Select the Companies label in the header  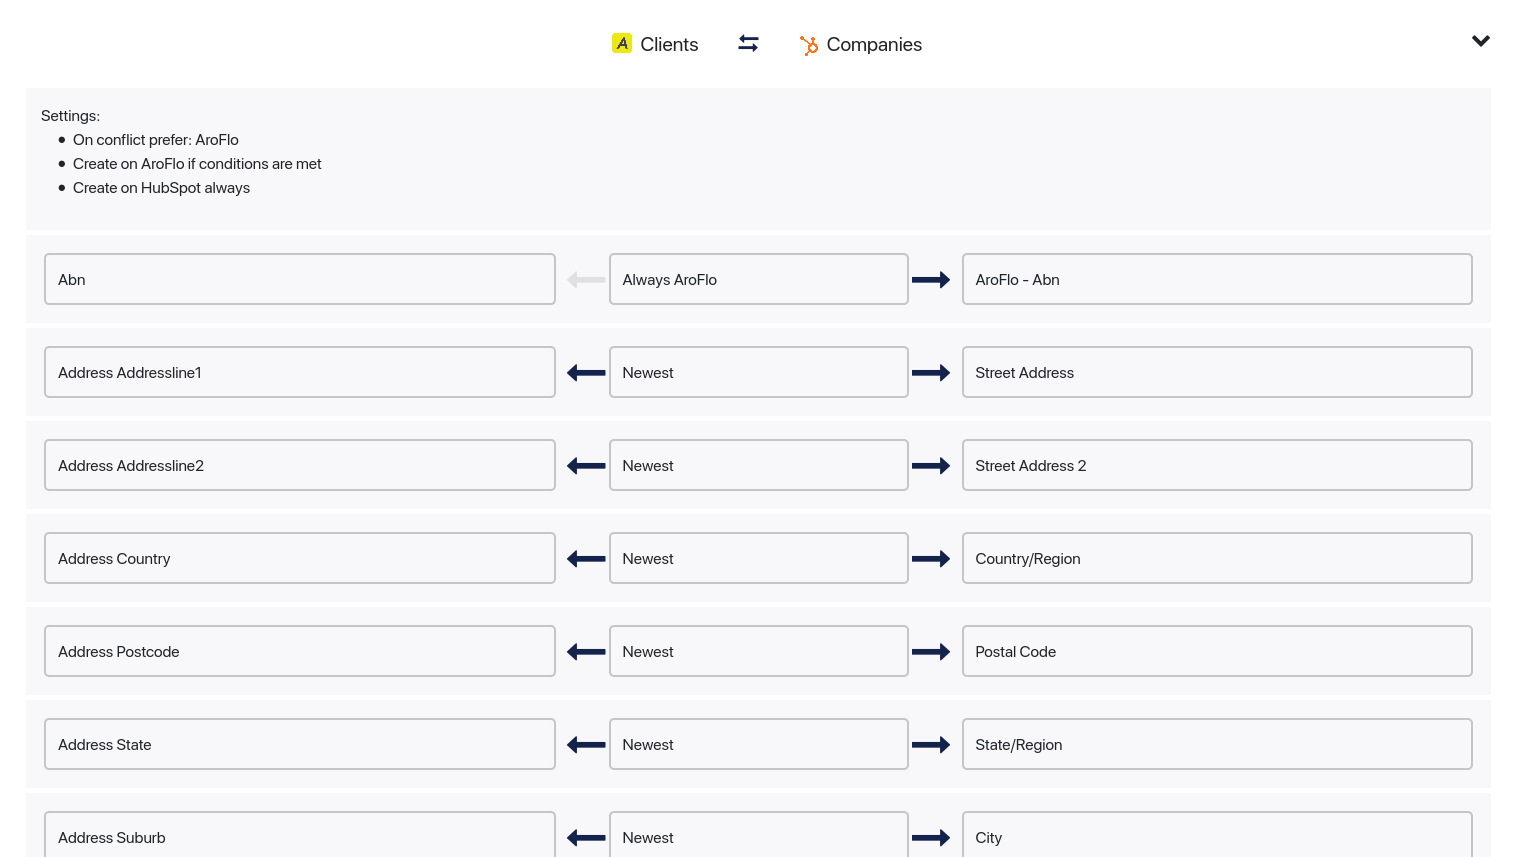tap(874, 44)
